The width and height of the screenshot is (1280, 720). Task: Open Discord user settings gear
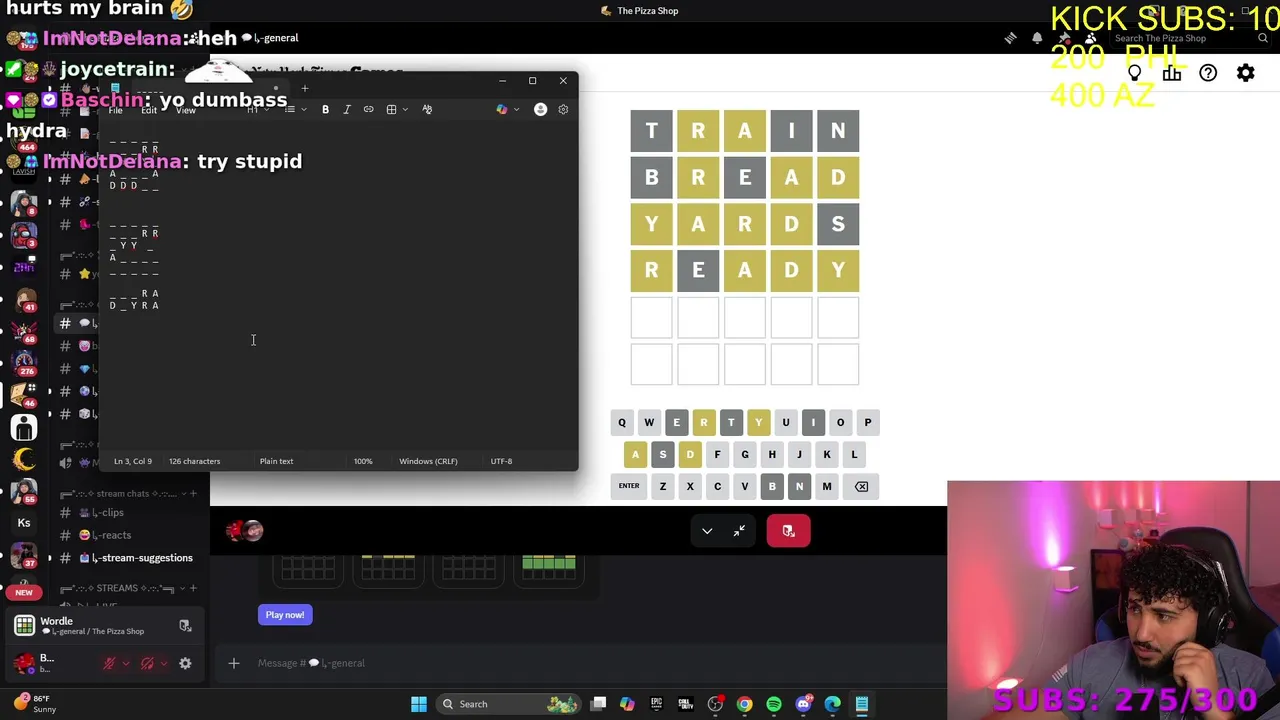[x=185, y=663]
